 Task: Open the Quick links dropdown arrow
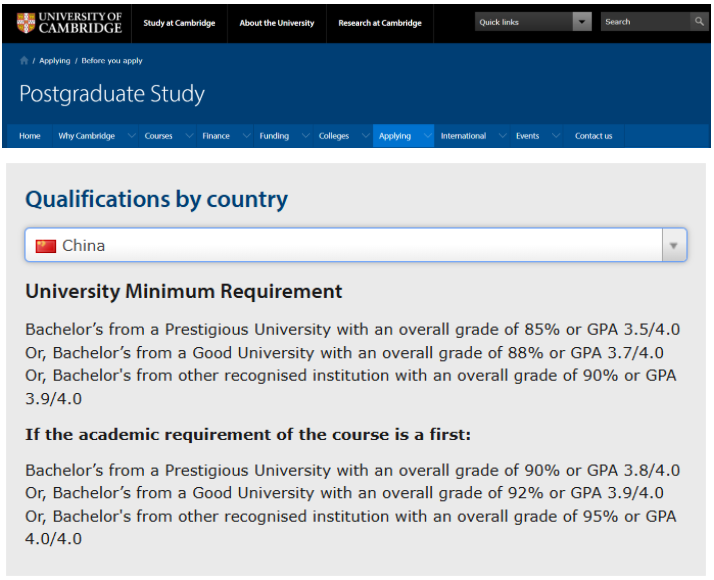pos(582,22)
